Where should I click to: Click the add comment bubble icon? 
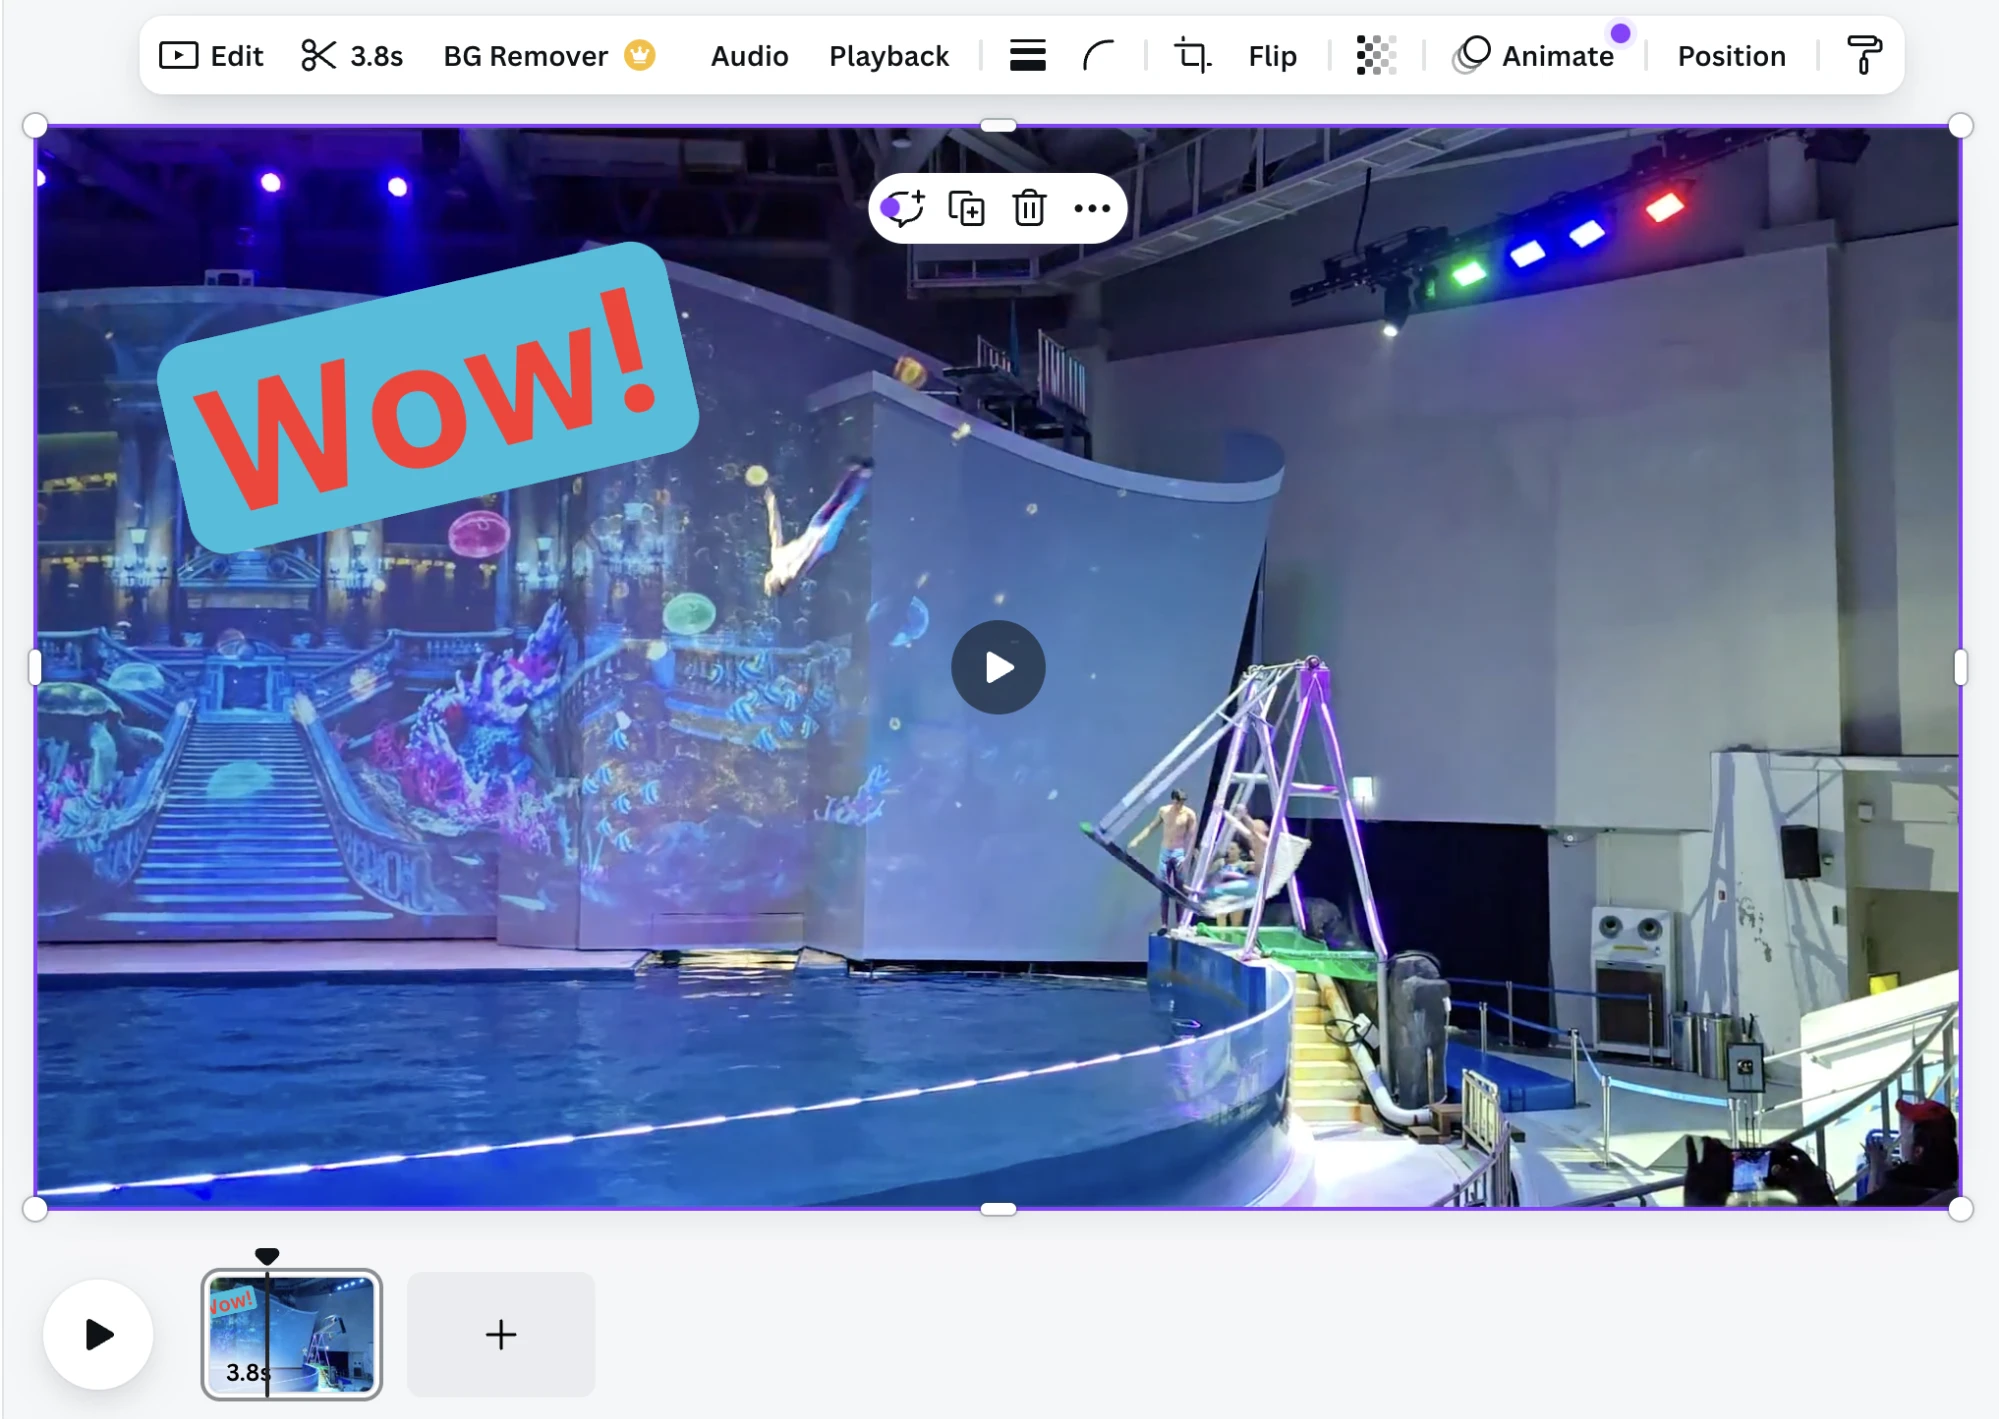tap(903, 208)
